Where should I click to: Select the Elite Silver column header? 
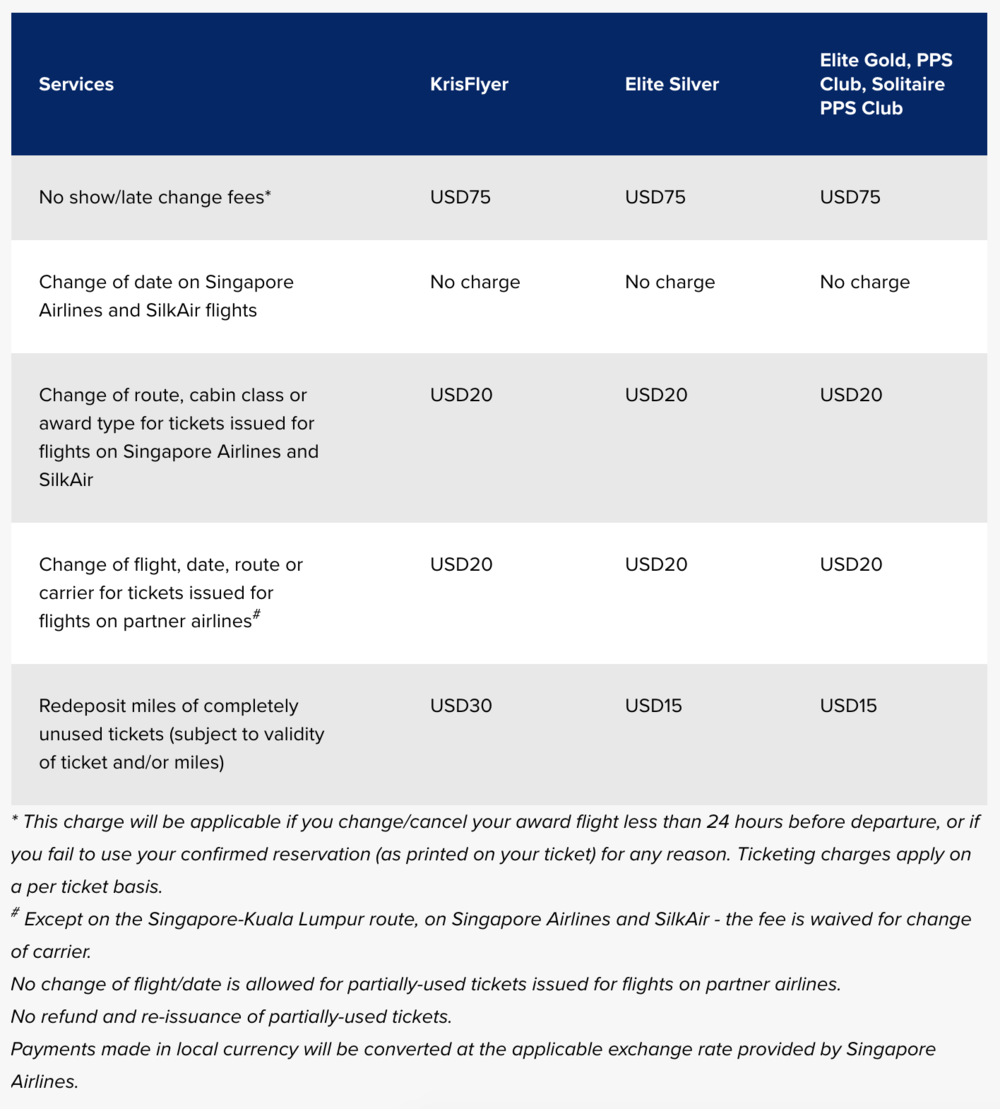click(x=672, y=84)
